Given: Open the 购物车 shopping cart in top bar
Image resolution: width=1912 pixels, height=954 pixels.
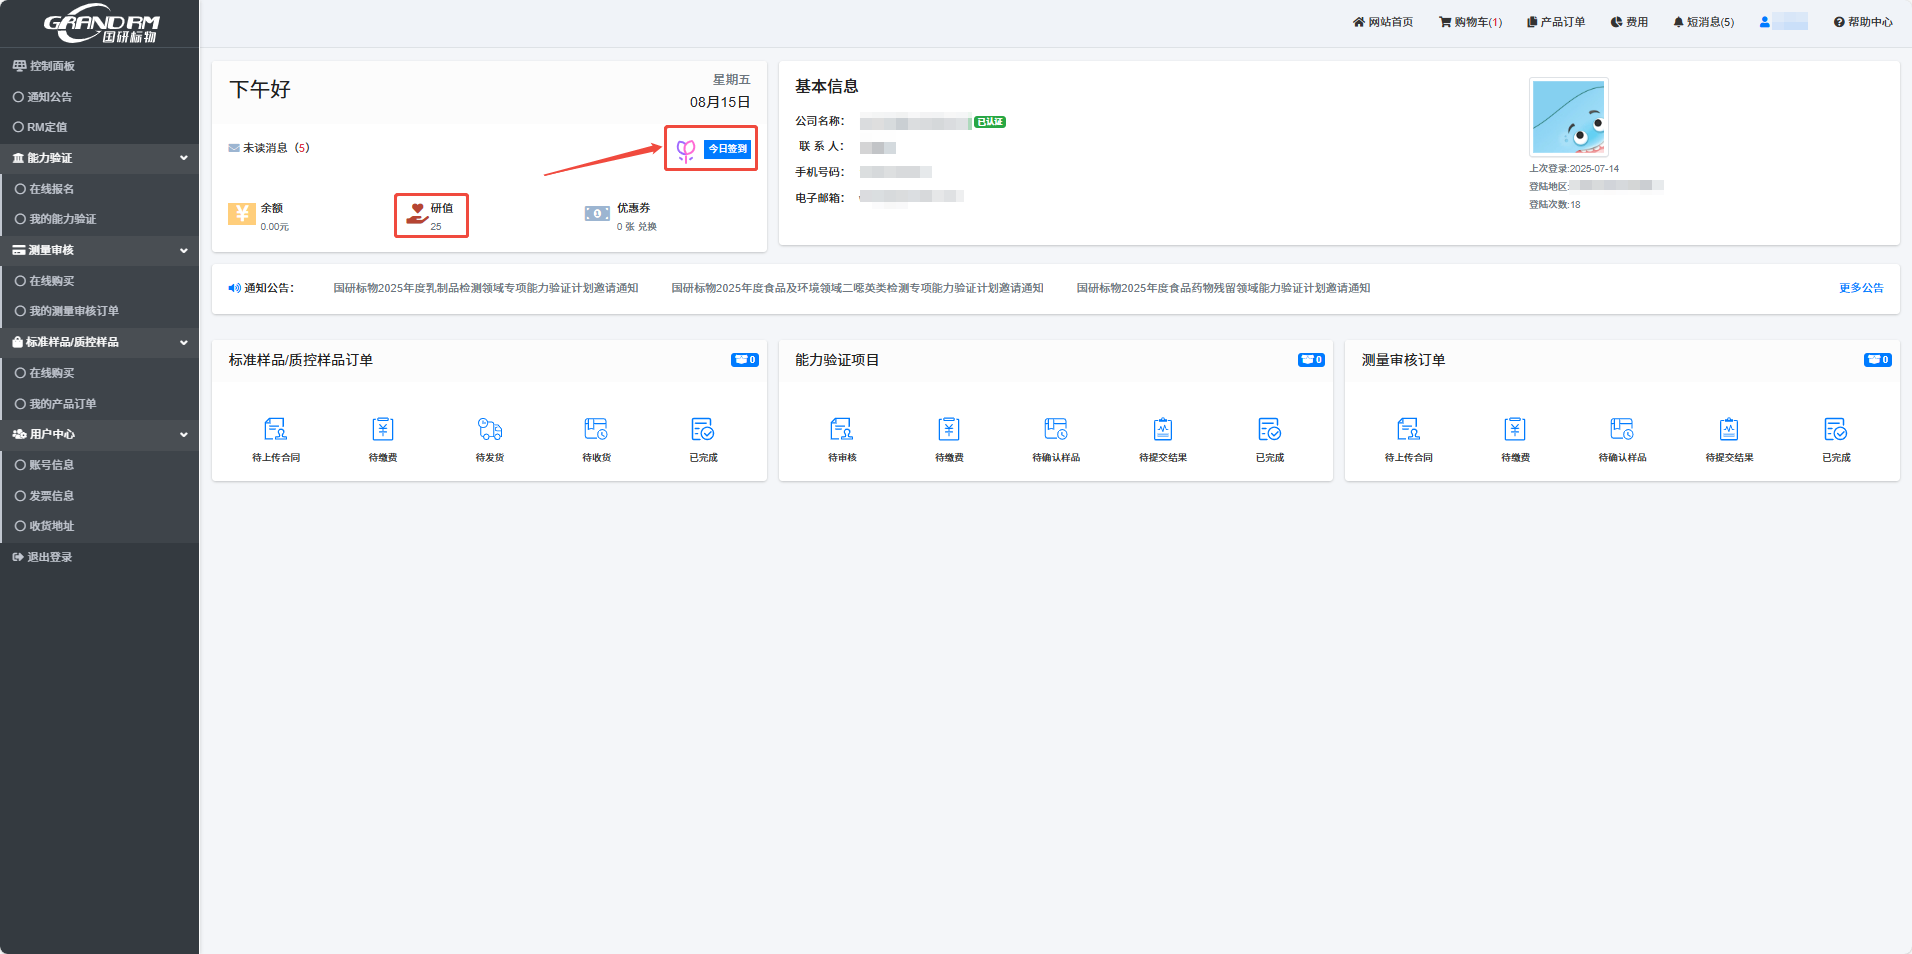Looking at the screenshot, I should [1470, 22].
